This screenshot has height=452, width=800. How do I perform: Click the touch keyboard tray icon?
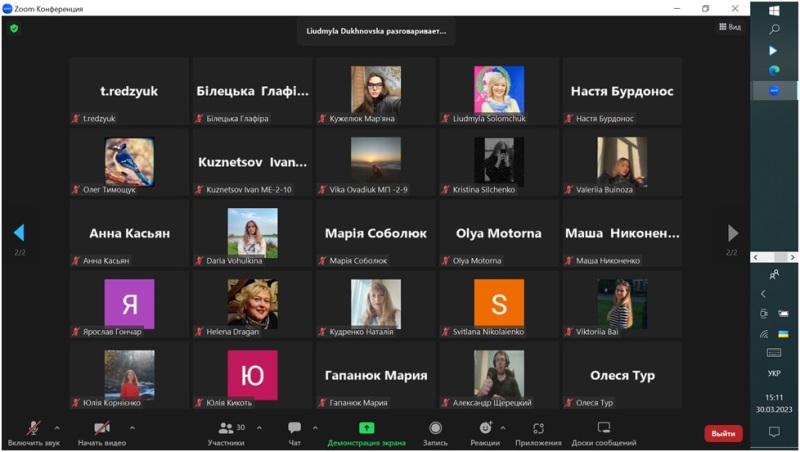[x=774, y=353]
